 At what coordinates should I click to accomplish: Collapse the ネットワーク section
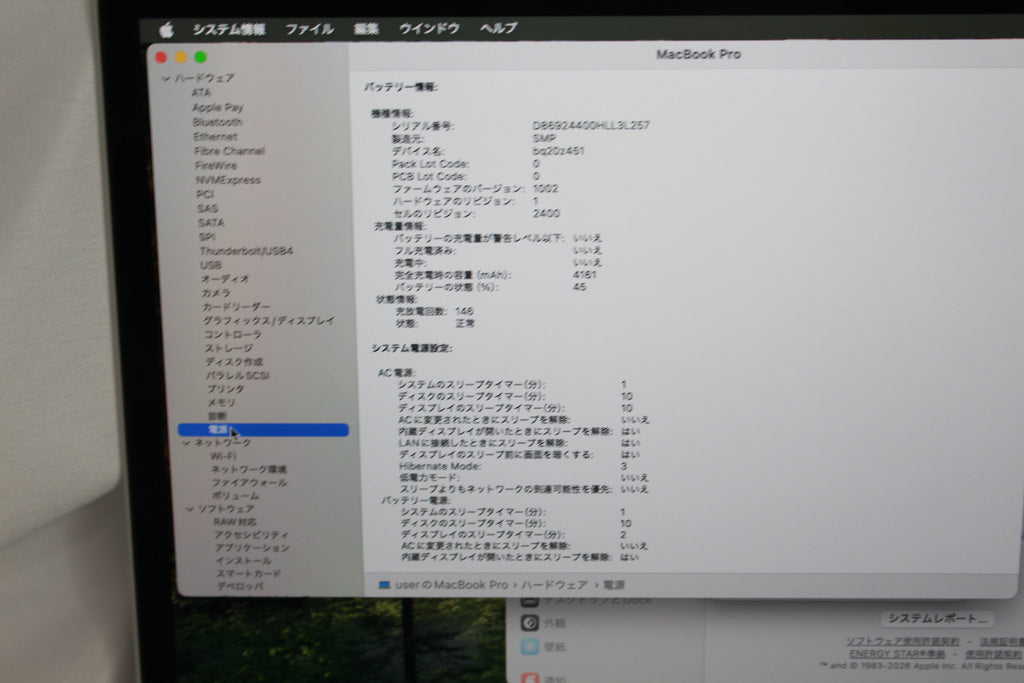(186, 443)
